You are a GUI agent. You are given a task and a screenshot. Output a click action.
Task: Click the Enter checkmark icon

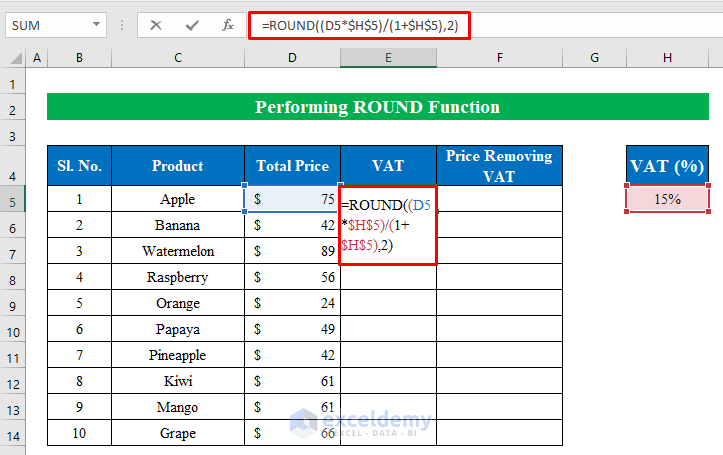[x=192, y=25]
